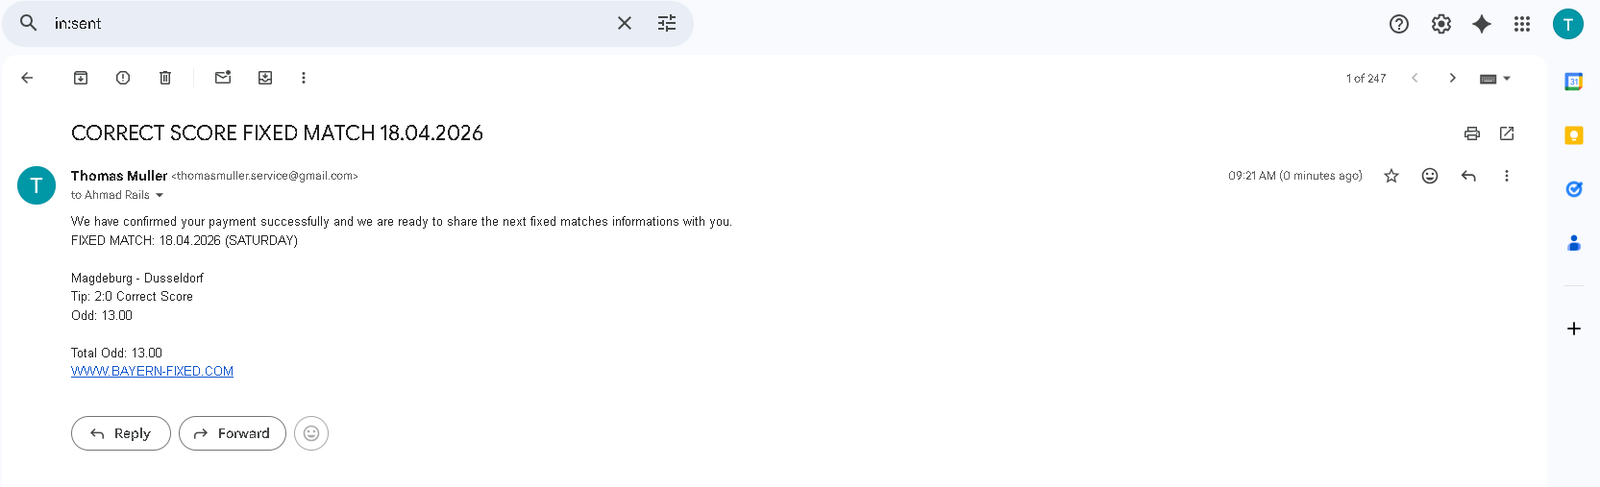
Task: Get add-ons with the plus icon
Action: click(1573, 329)
